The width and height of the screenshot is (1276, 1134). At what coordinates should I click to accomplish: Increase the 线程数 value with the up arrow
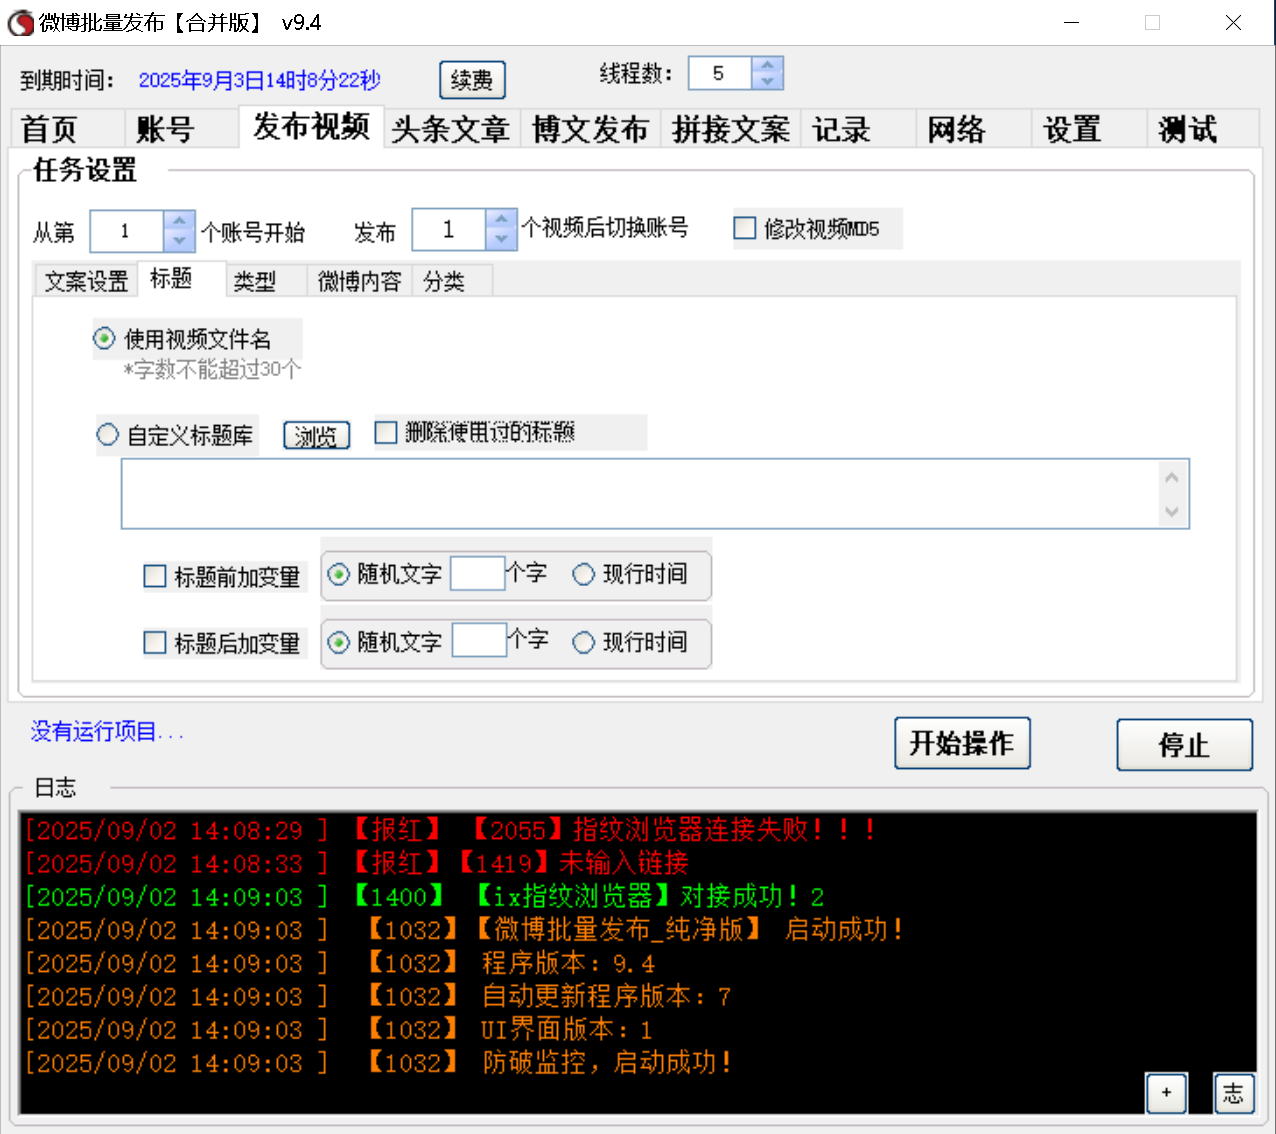pos(767,64)
